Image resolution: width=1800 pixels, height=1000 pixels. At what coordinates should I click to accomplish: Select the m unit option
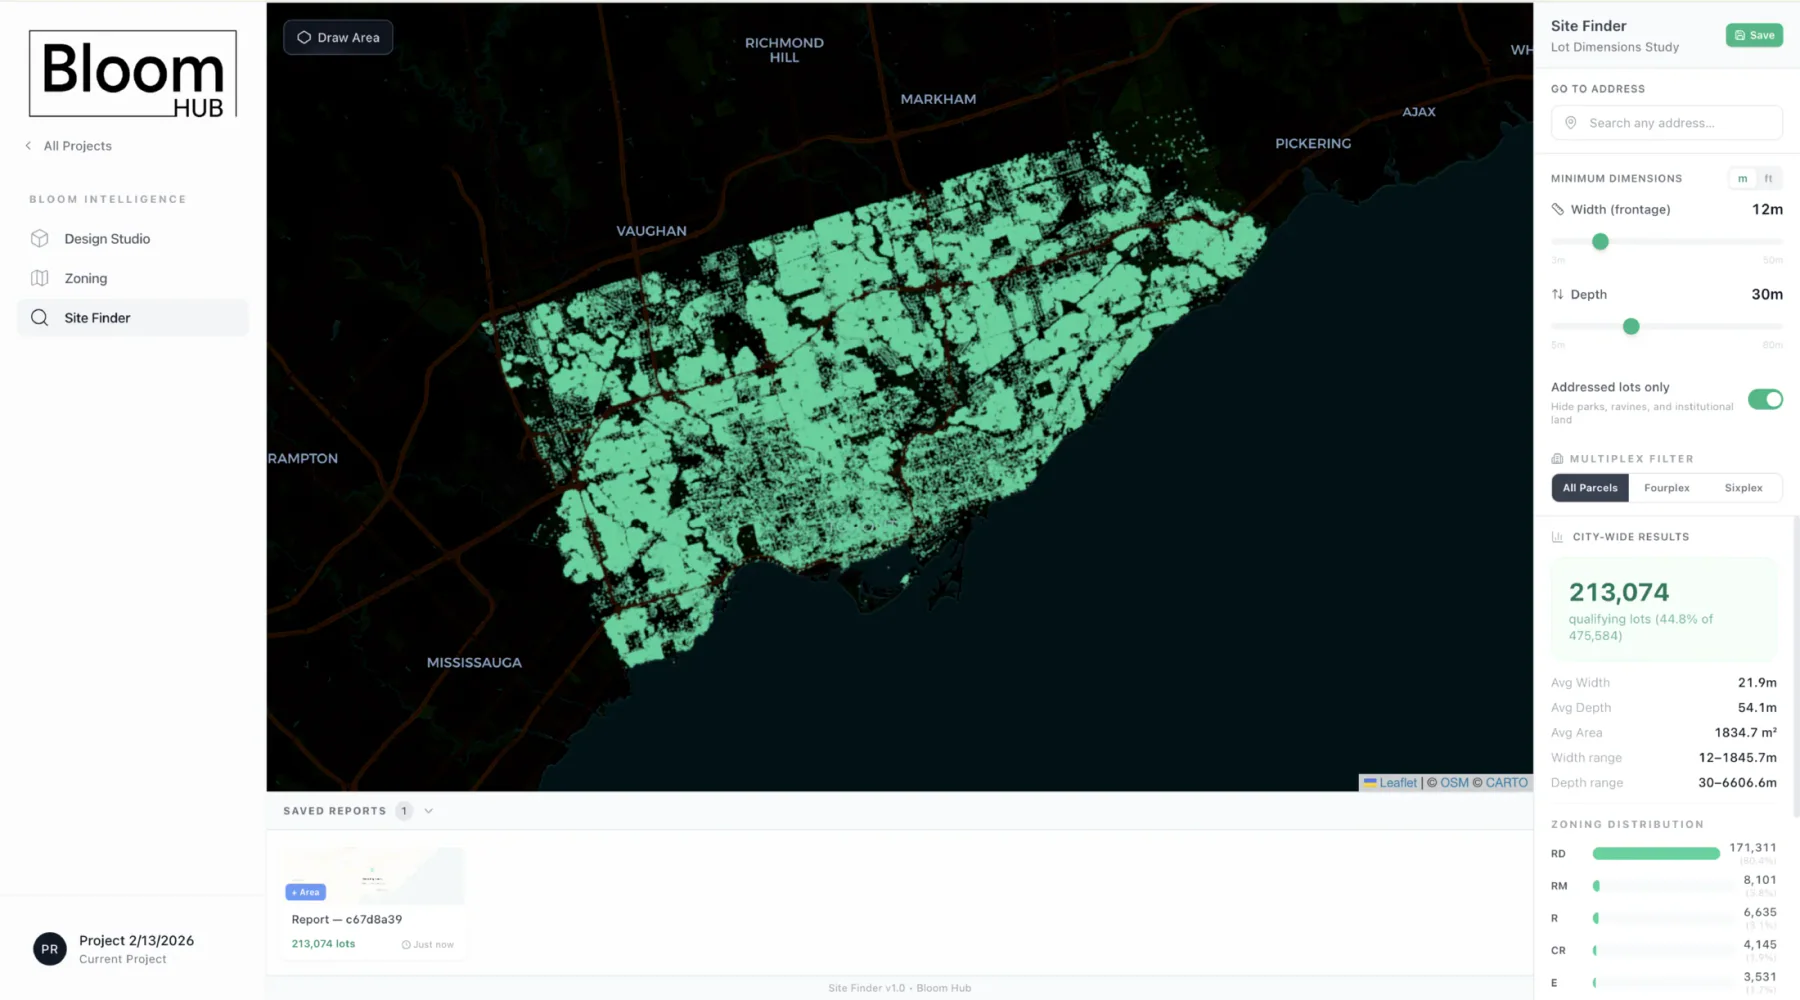click(1741, 177)
